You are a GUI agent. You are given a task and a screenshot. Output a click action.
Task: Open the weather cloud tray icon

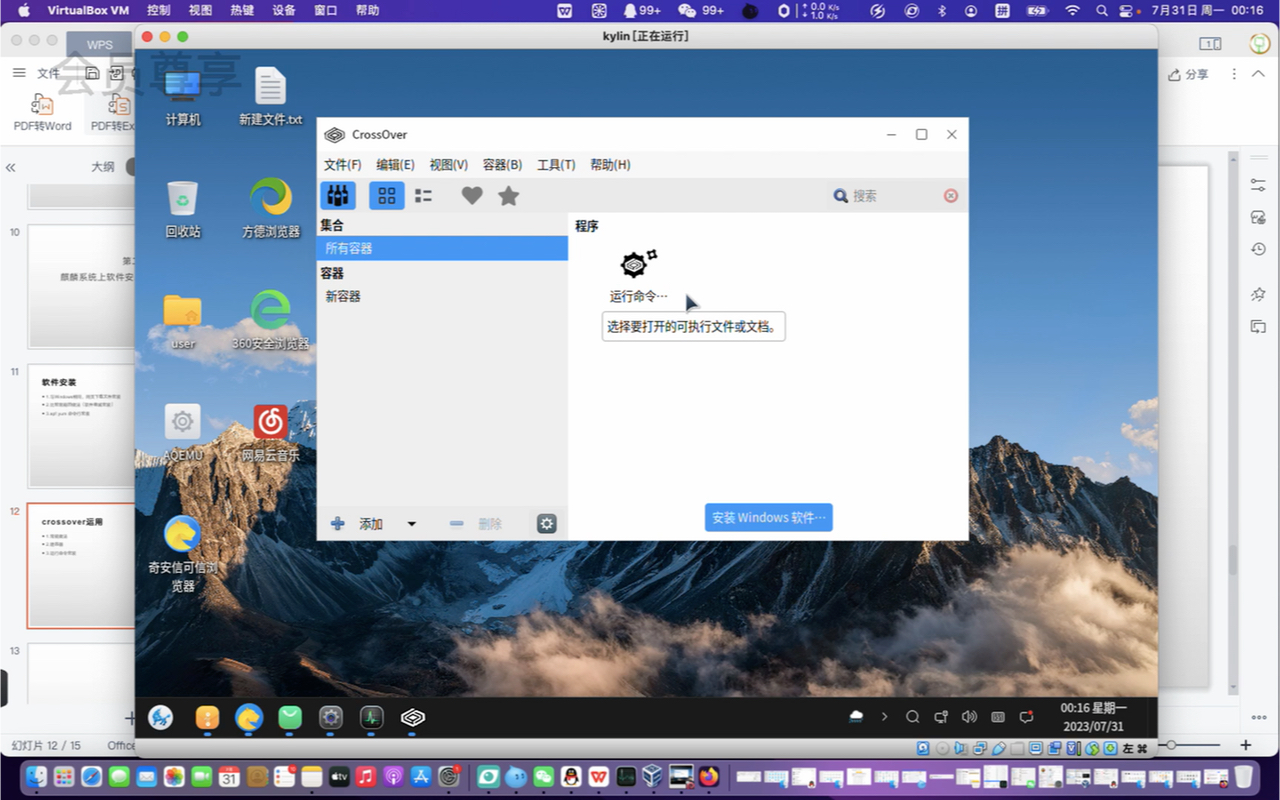click(x=856, y=717)
